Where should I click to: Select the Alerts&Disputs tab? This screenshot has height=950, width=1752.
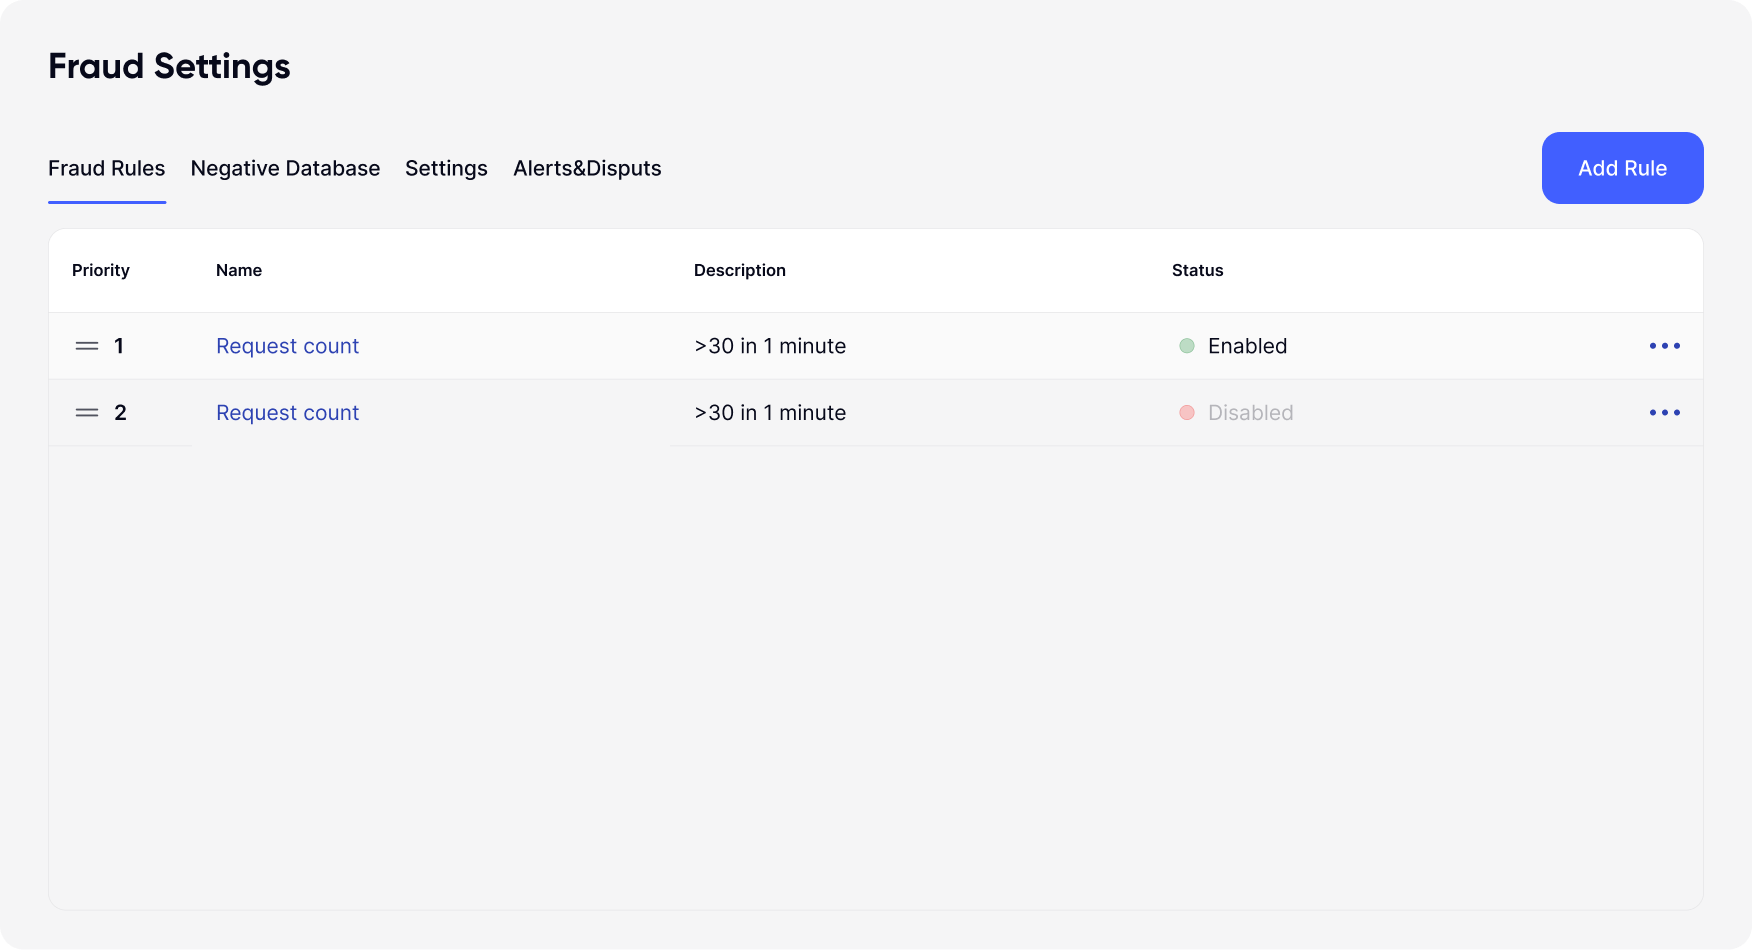coord(587,168)
